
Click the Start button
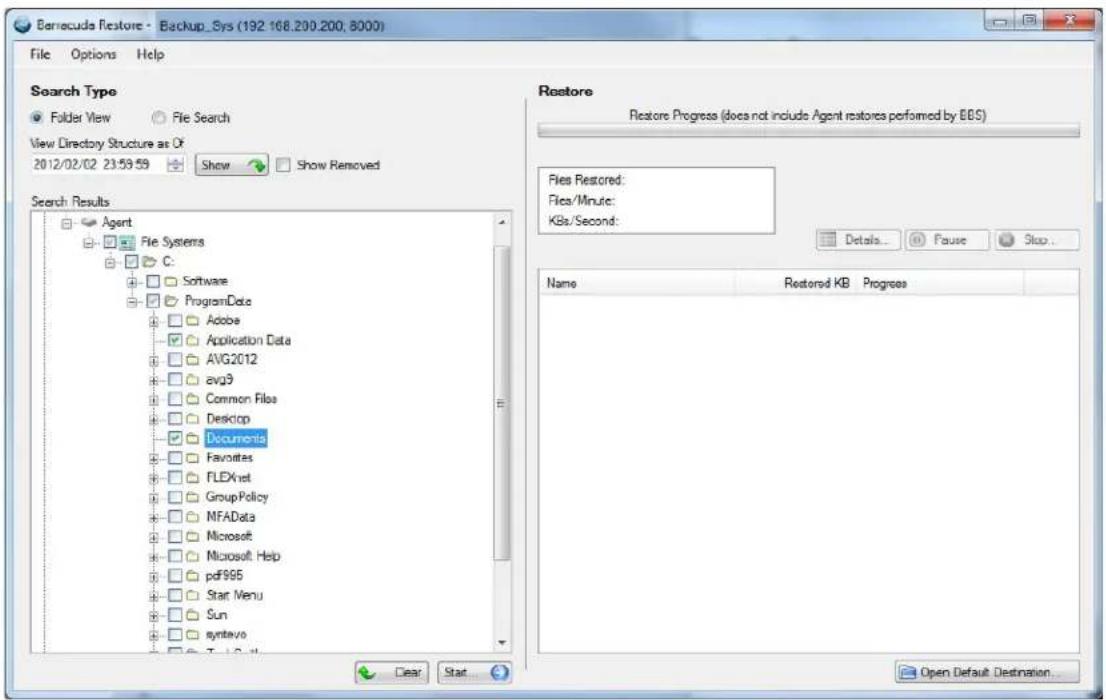(474, 672)
